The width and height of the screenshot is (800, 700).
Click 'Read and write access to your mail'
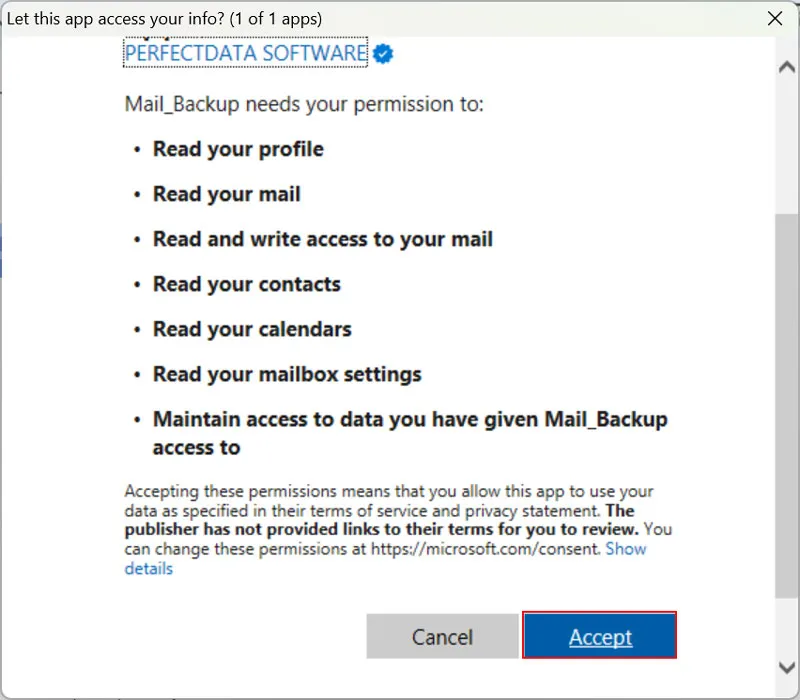(x=322, y=239)
